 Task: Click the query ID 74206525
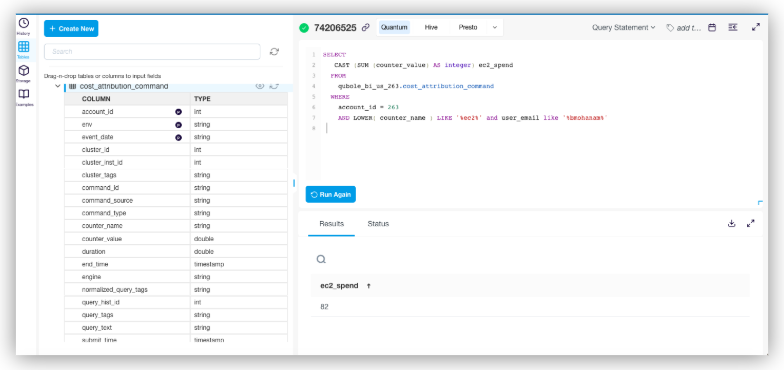pyautogui.click(x=335, y=28)
